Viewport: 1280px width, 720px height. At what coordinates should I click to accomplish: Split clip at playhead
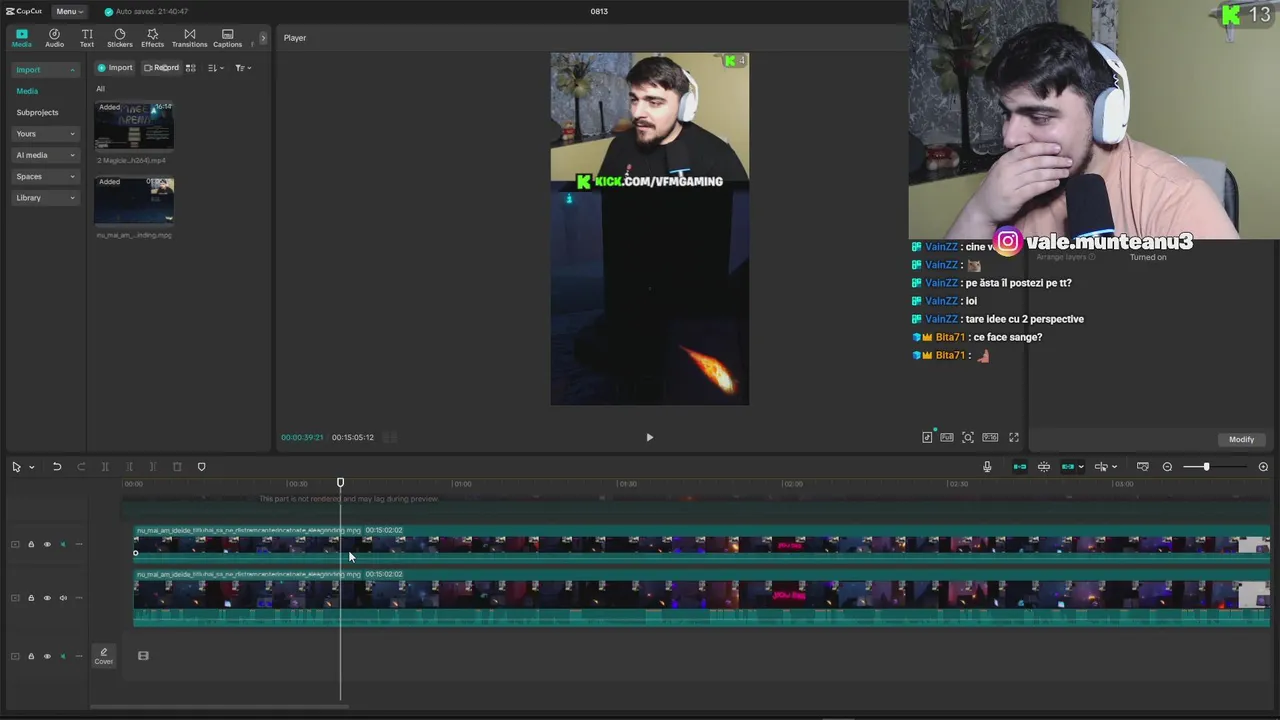tap(105, 467)
